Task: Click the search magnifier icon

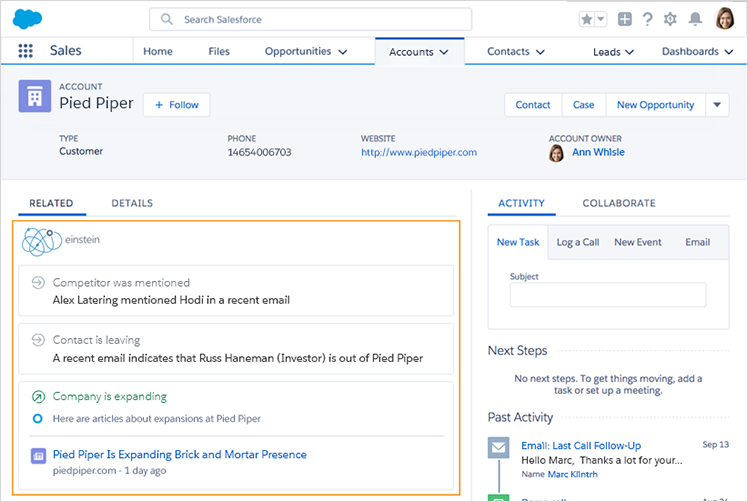Action: pyautogui.click(x=166, y=19)
